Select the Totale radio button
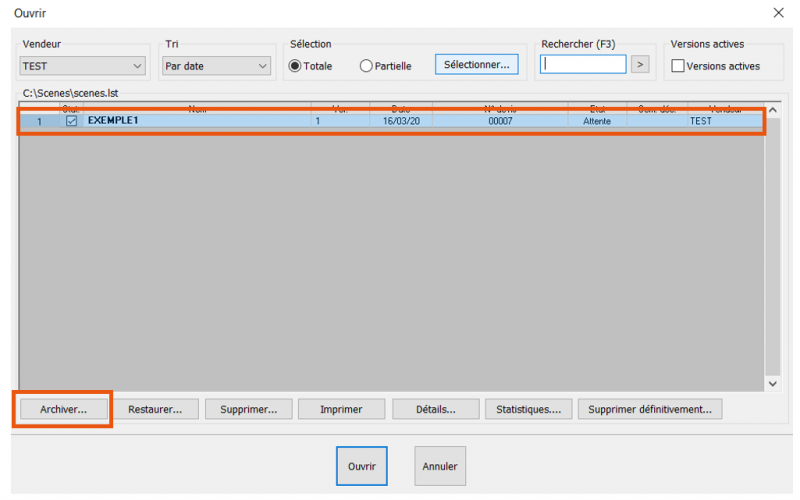 (x=295, y=66)
